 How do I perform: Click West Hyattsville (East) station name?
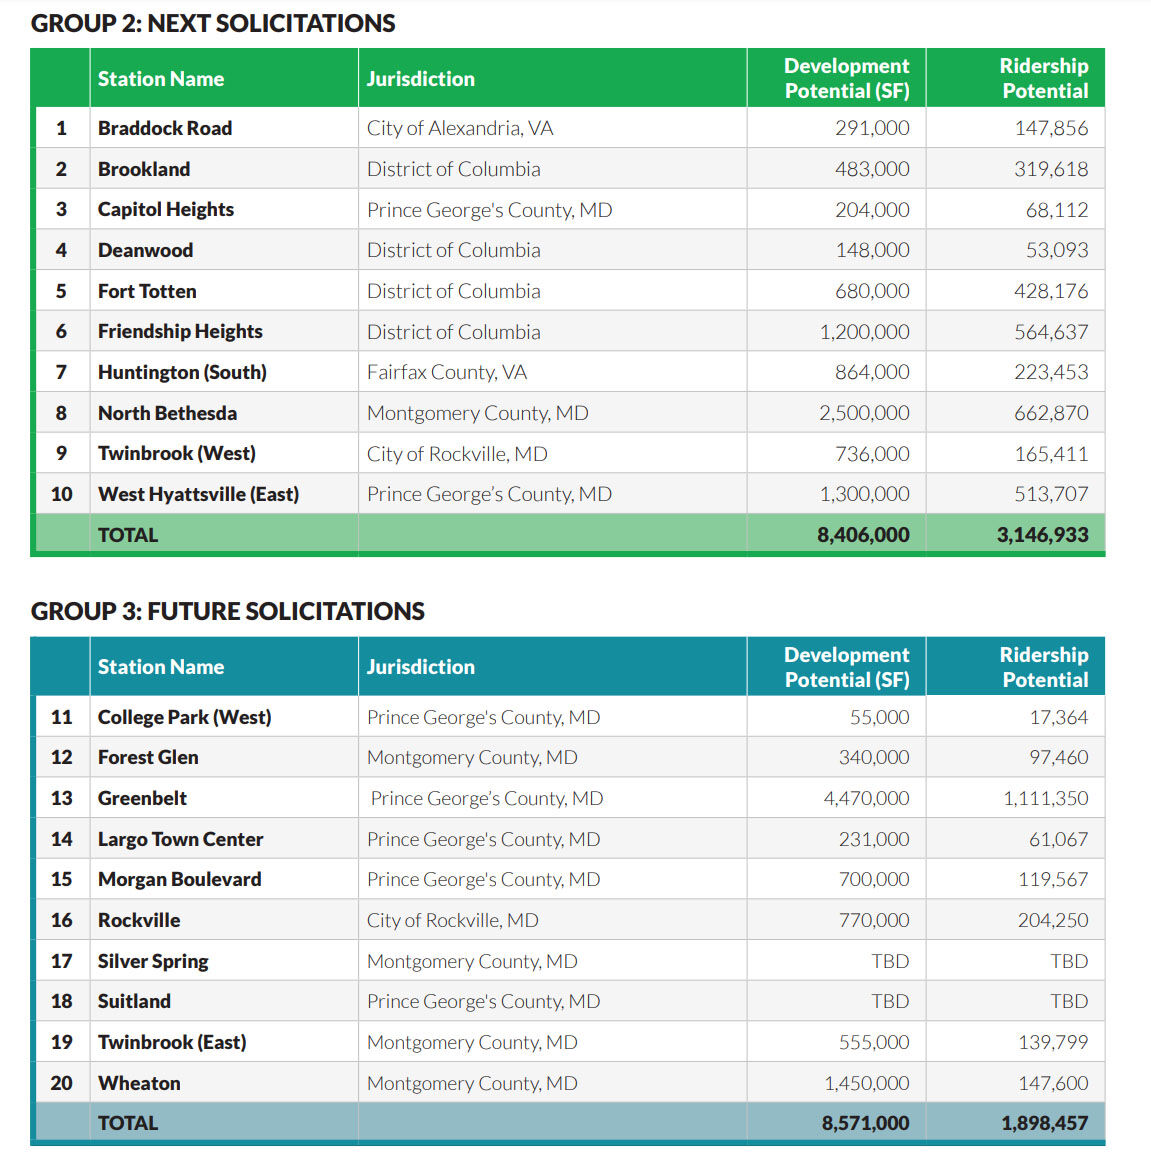[x=198, y=494]
